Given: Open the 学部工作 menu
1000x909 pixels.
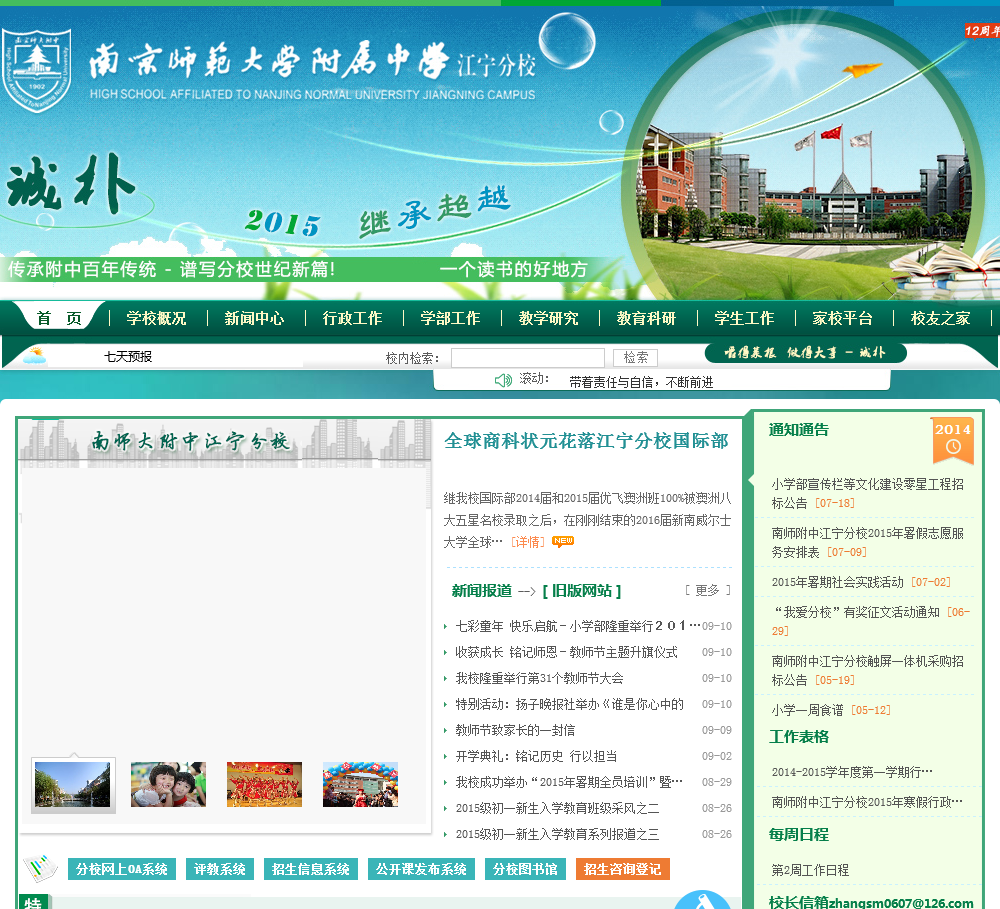Looking at the screenshot, I should coord(450,318).
